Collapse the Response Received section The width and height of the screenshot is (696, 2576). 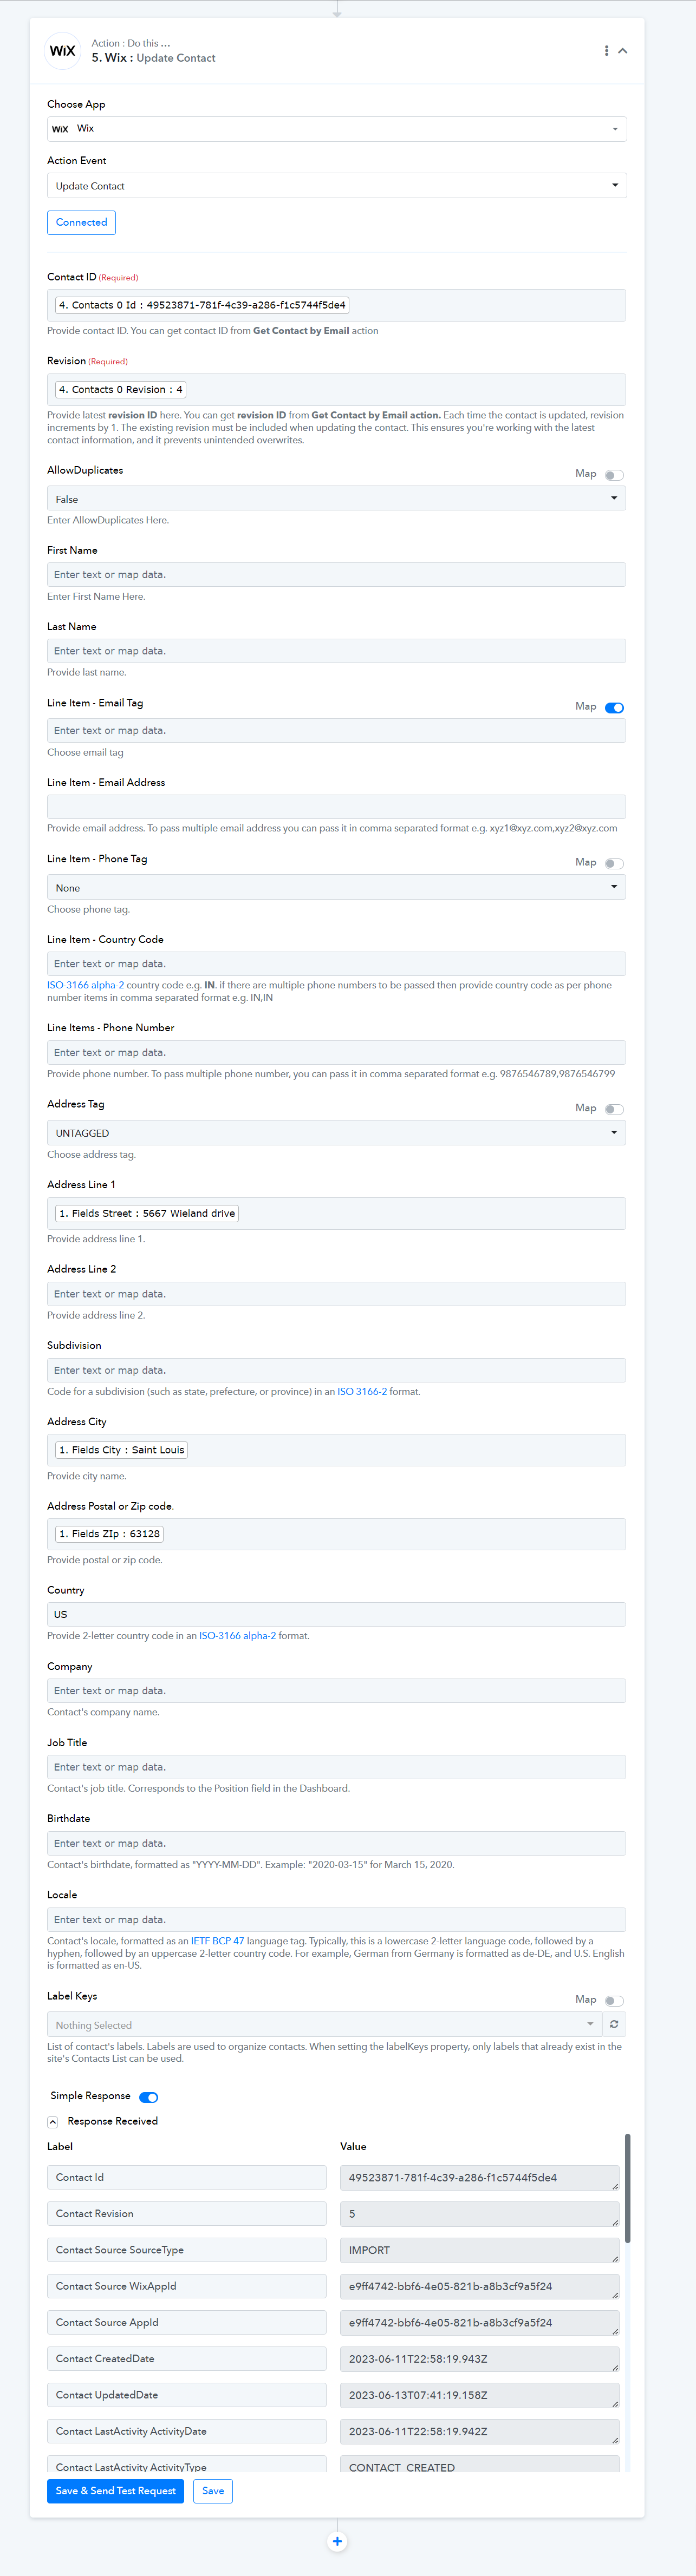tap(53, 2121)
